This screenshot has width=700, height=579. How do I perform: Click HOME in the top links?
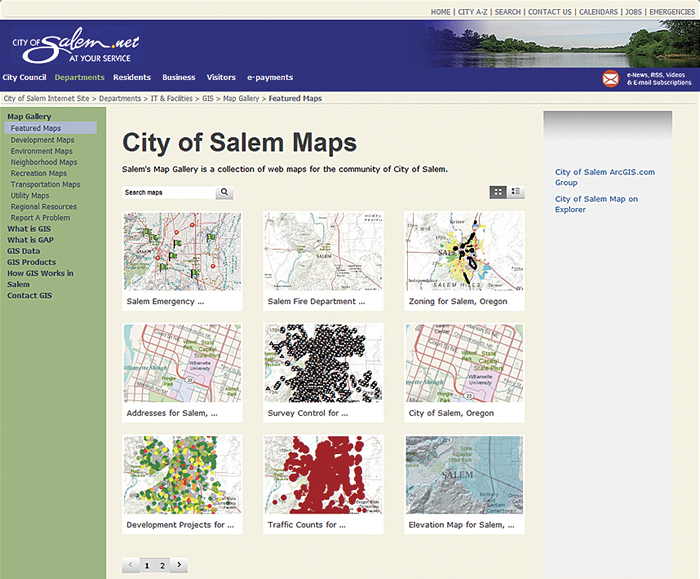pyautogui.click(x=440, y=12)
